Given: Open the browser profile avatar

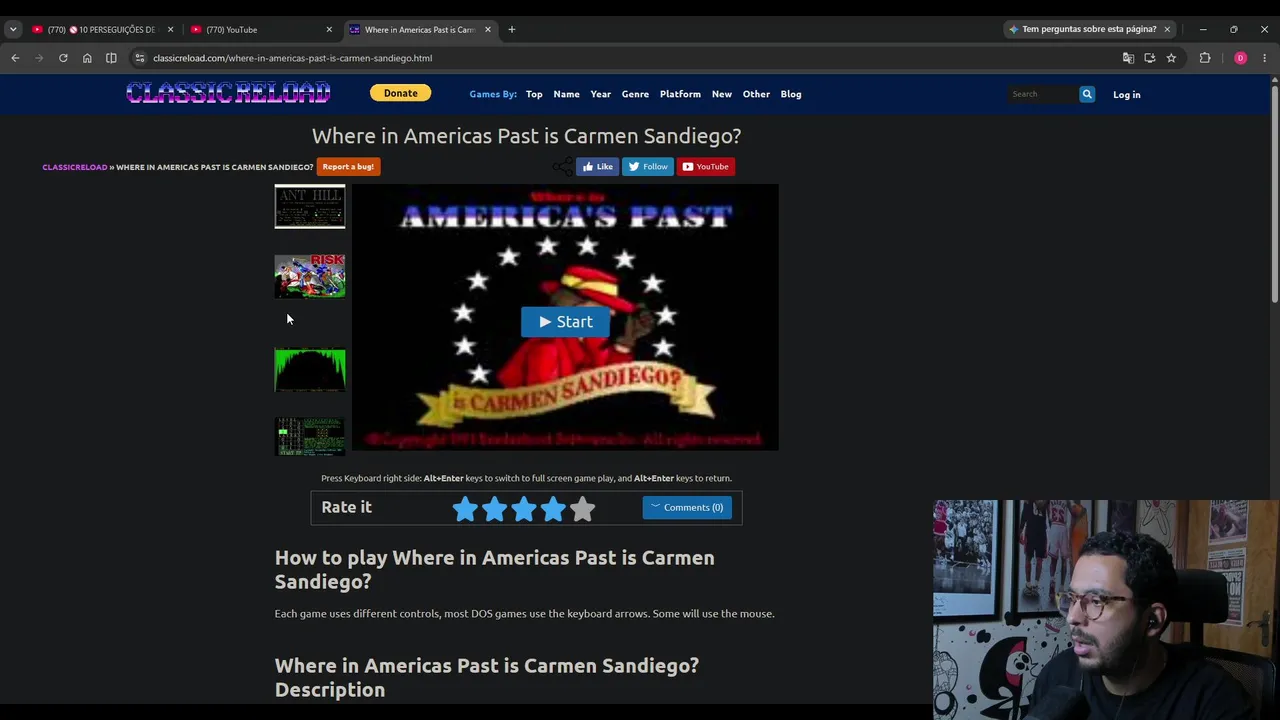Looking at the screenshot, I should click(1240, 58).
